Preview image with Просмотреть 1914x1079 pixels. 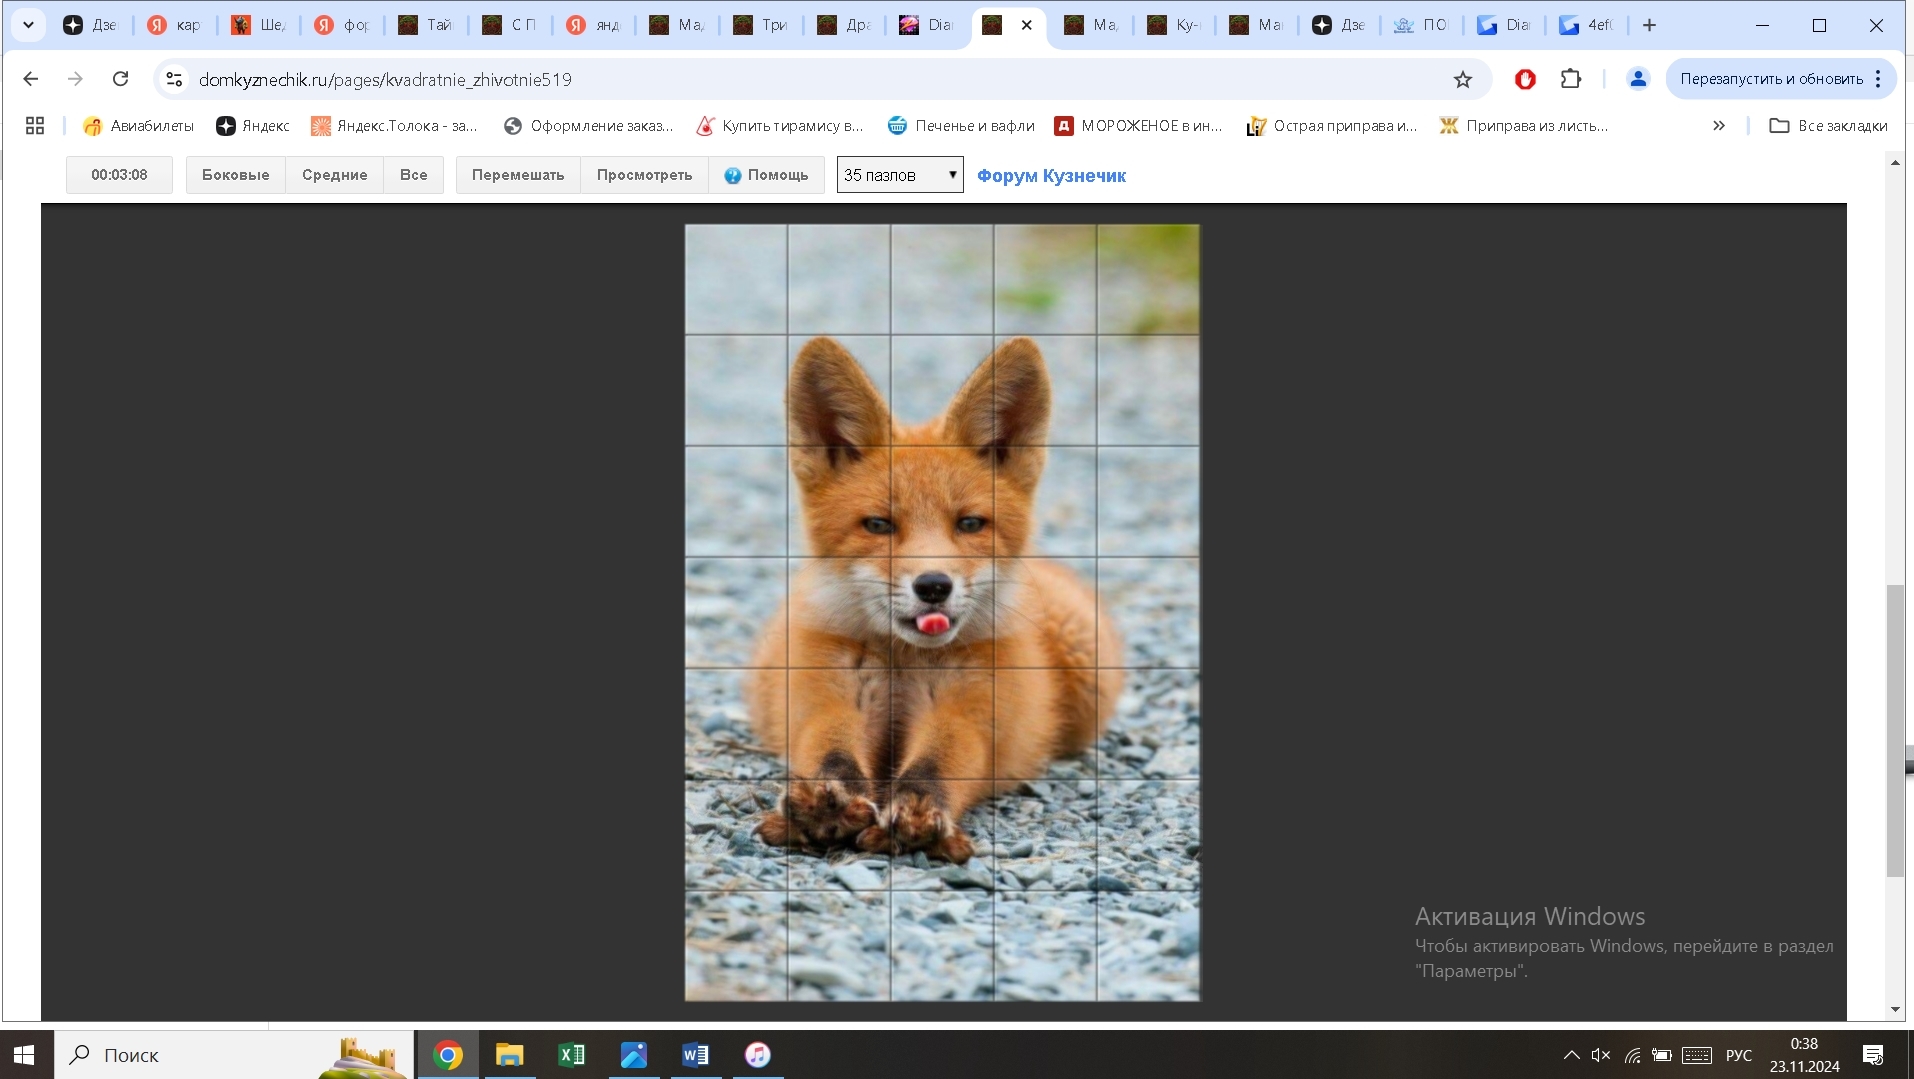point(644,175)
